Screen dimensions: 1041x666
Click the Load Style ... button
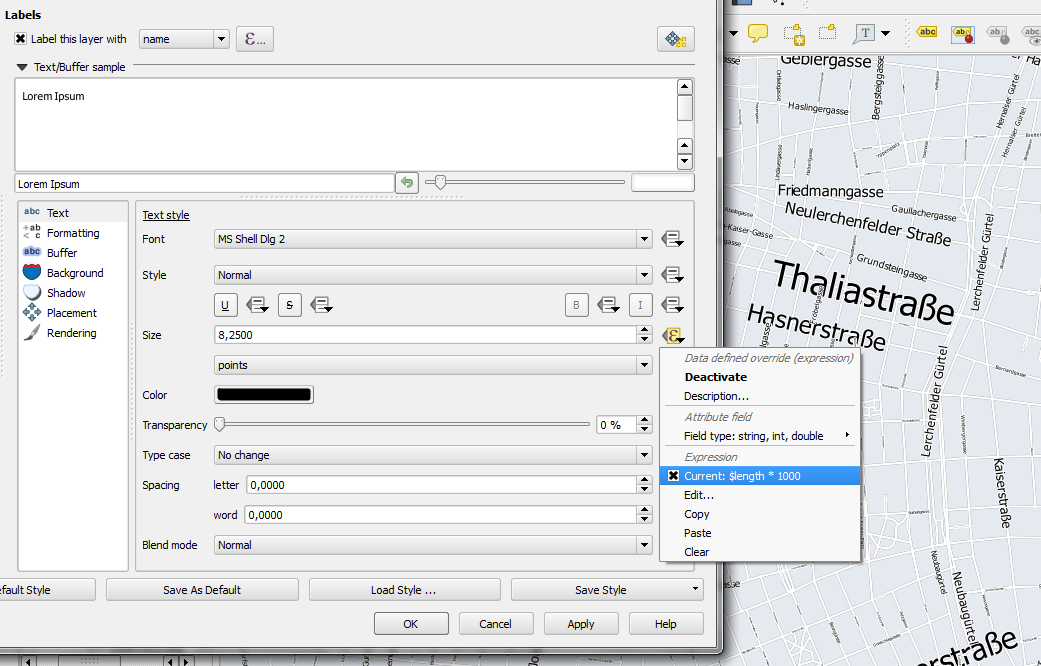pos(404,590)
